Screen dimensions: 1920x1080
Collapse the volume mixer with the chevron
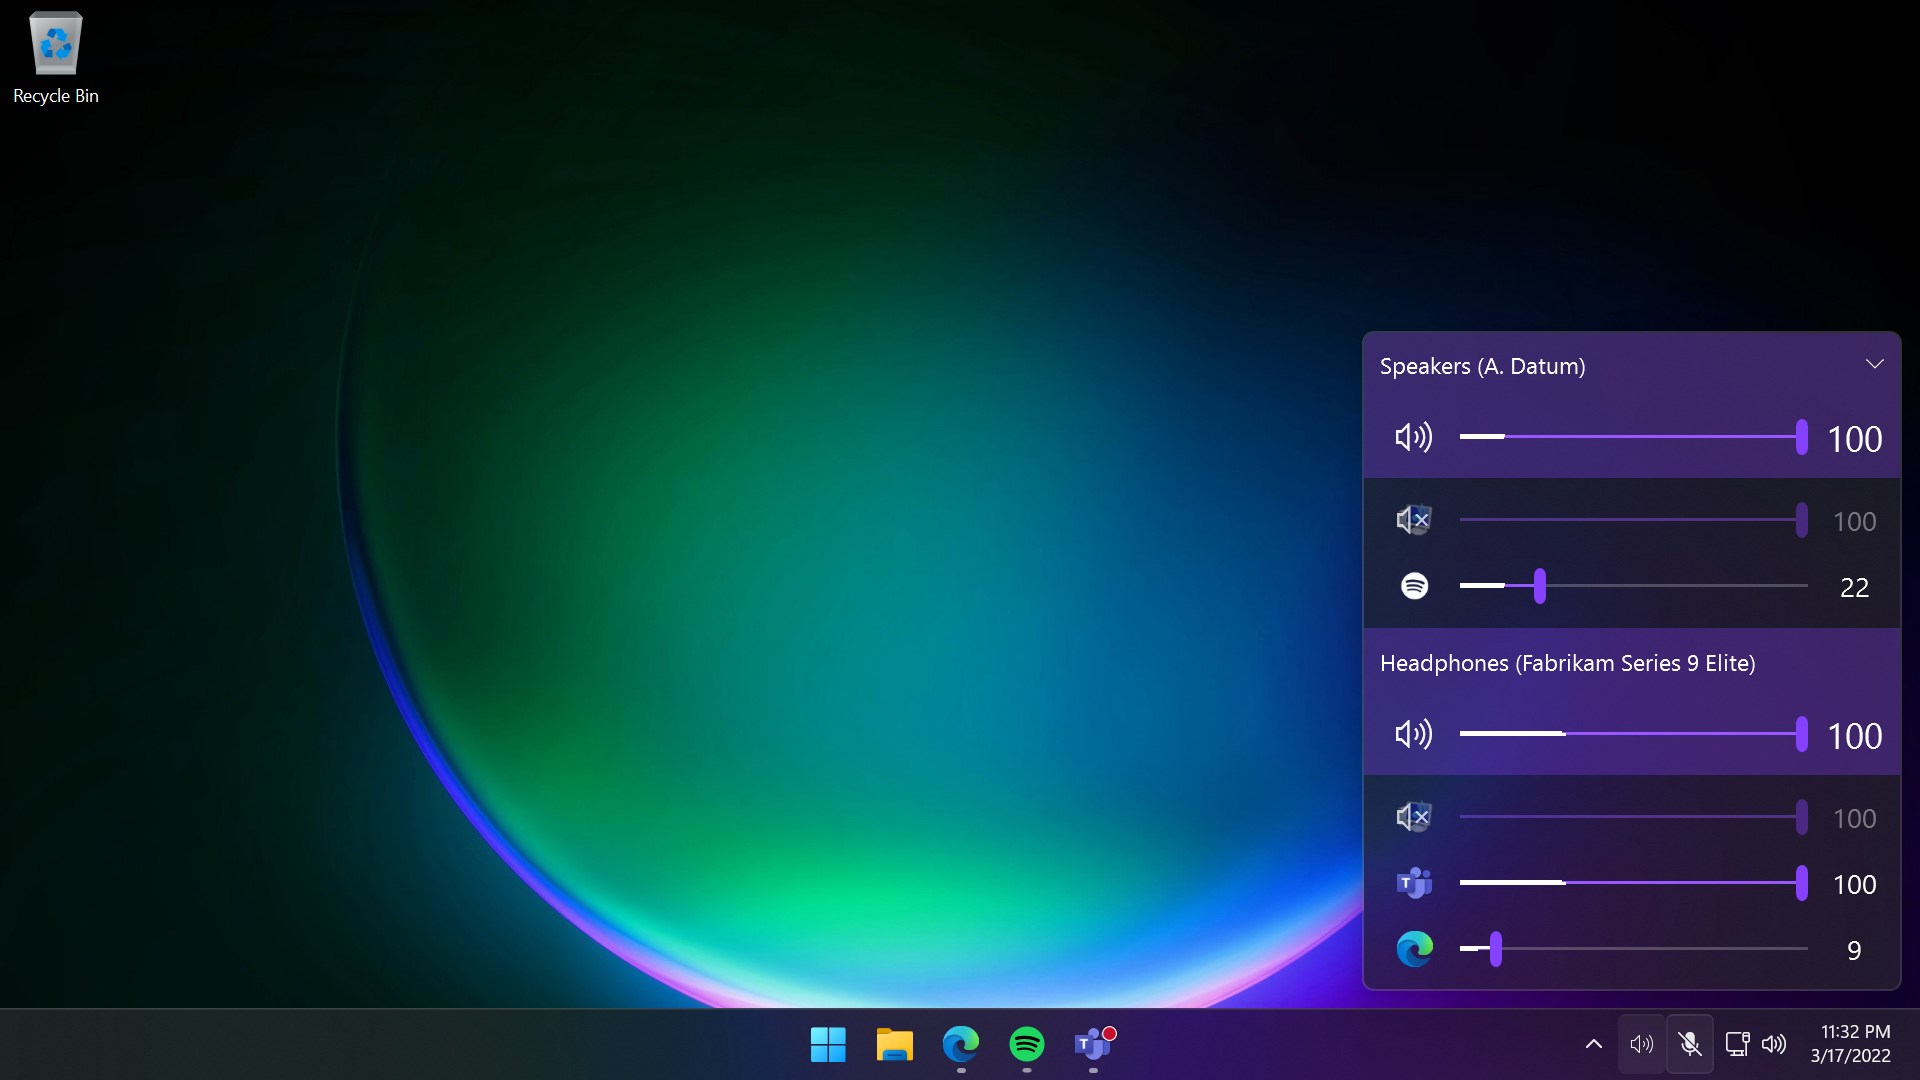1875,363
